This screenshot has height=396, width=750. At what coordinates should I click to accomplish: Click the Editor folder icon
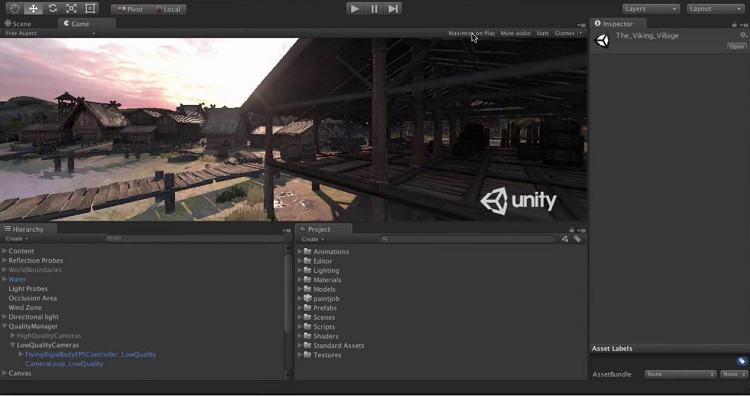[x=308, y=261]
